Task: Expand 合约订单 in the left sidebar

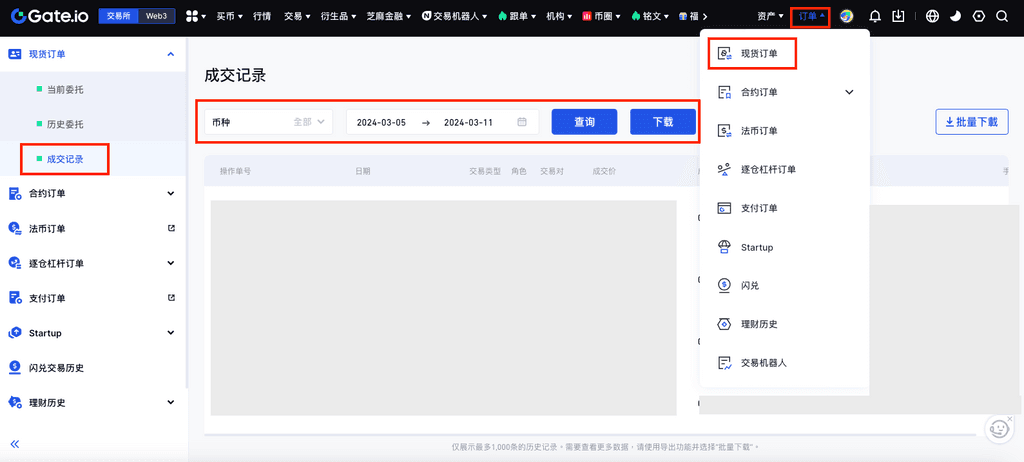Action: click(x=92, y=193)
